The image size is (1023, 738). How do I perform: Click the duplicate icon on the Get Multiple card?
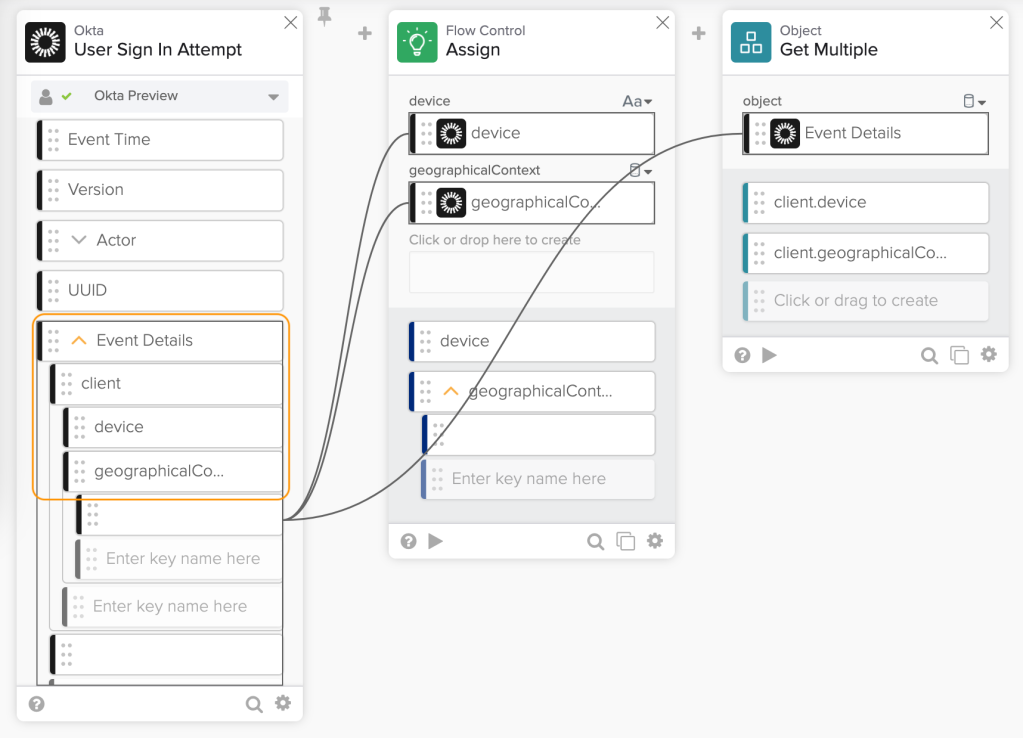pos(959,355)
